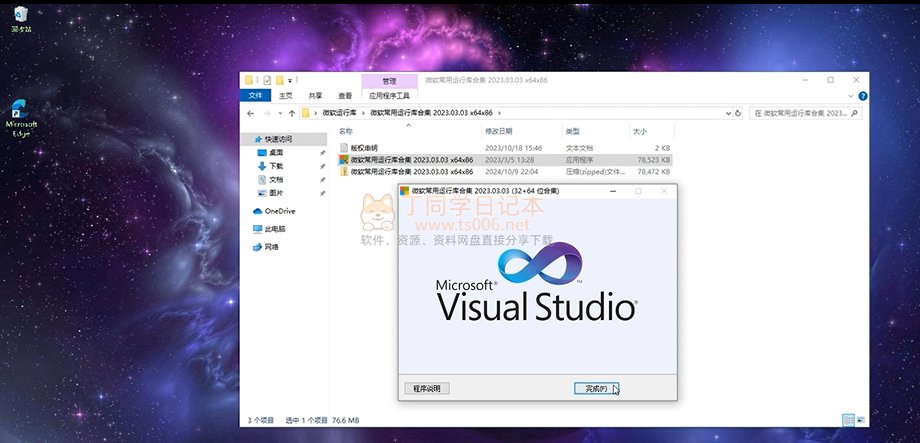Image resolution: width=920 pixels, height=443 pixels.
Task: Refresh the current folder
Action: (738, 113)
